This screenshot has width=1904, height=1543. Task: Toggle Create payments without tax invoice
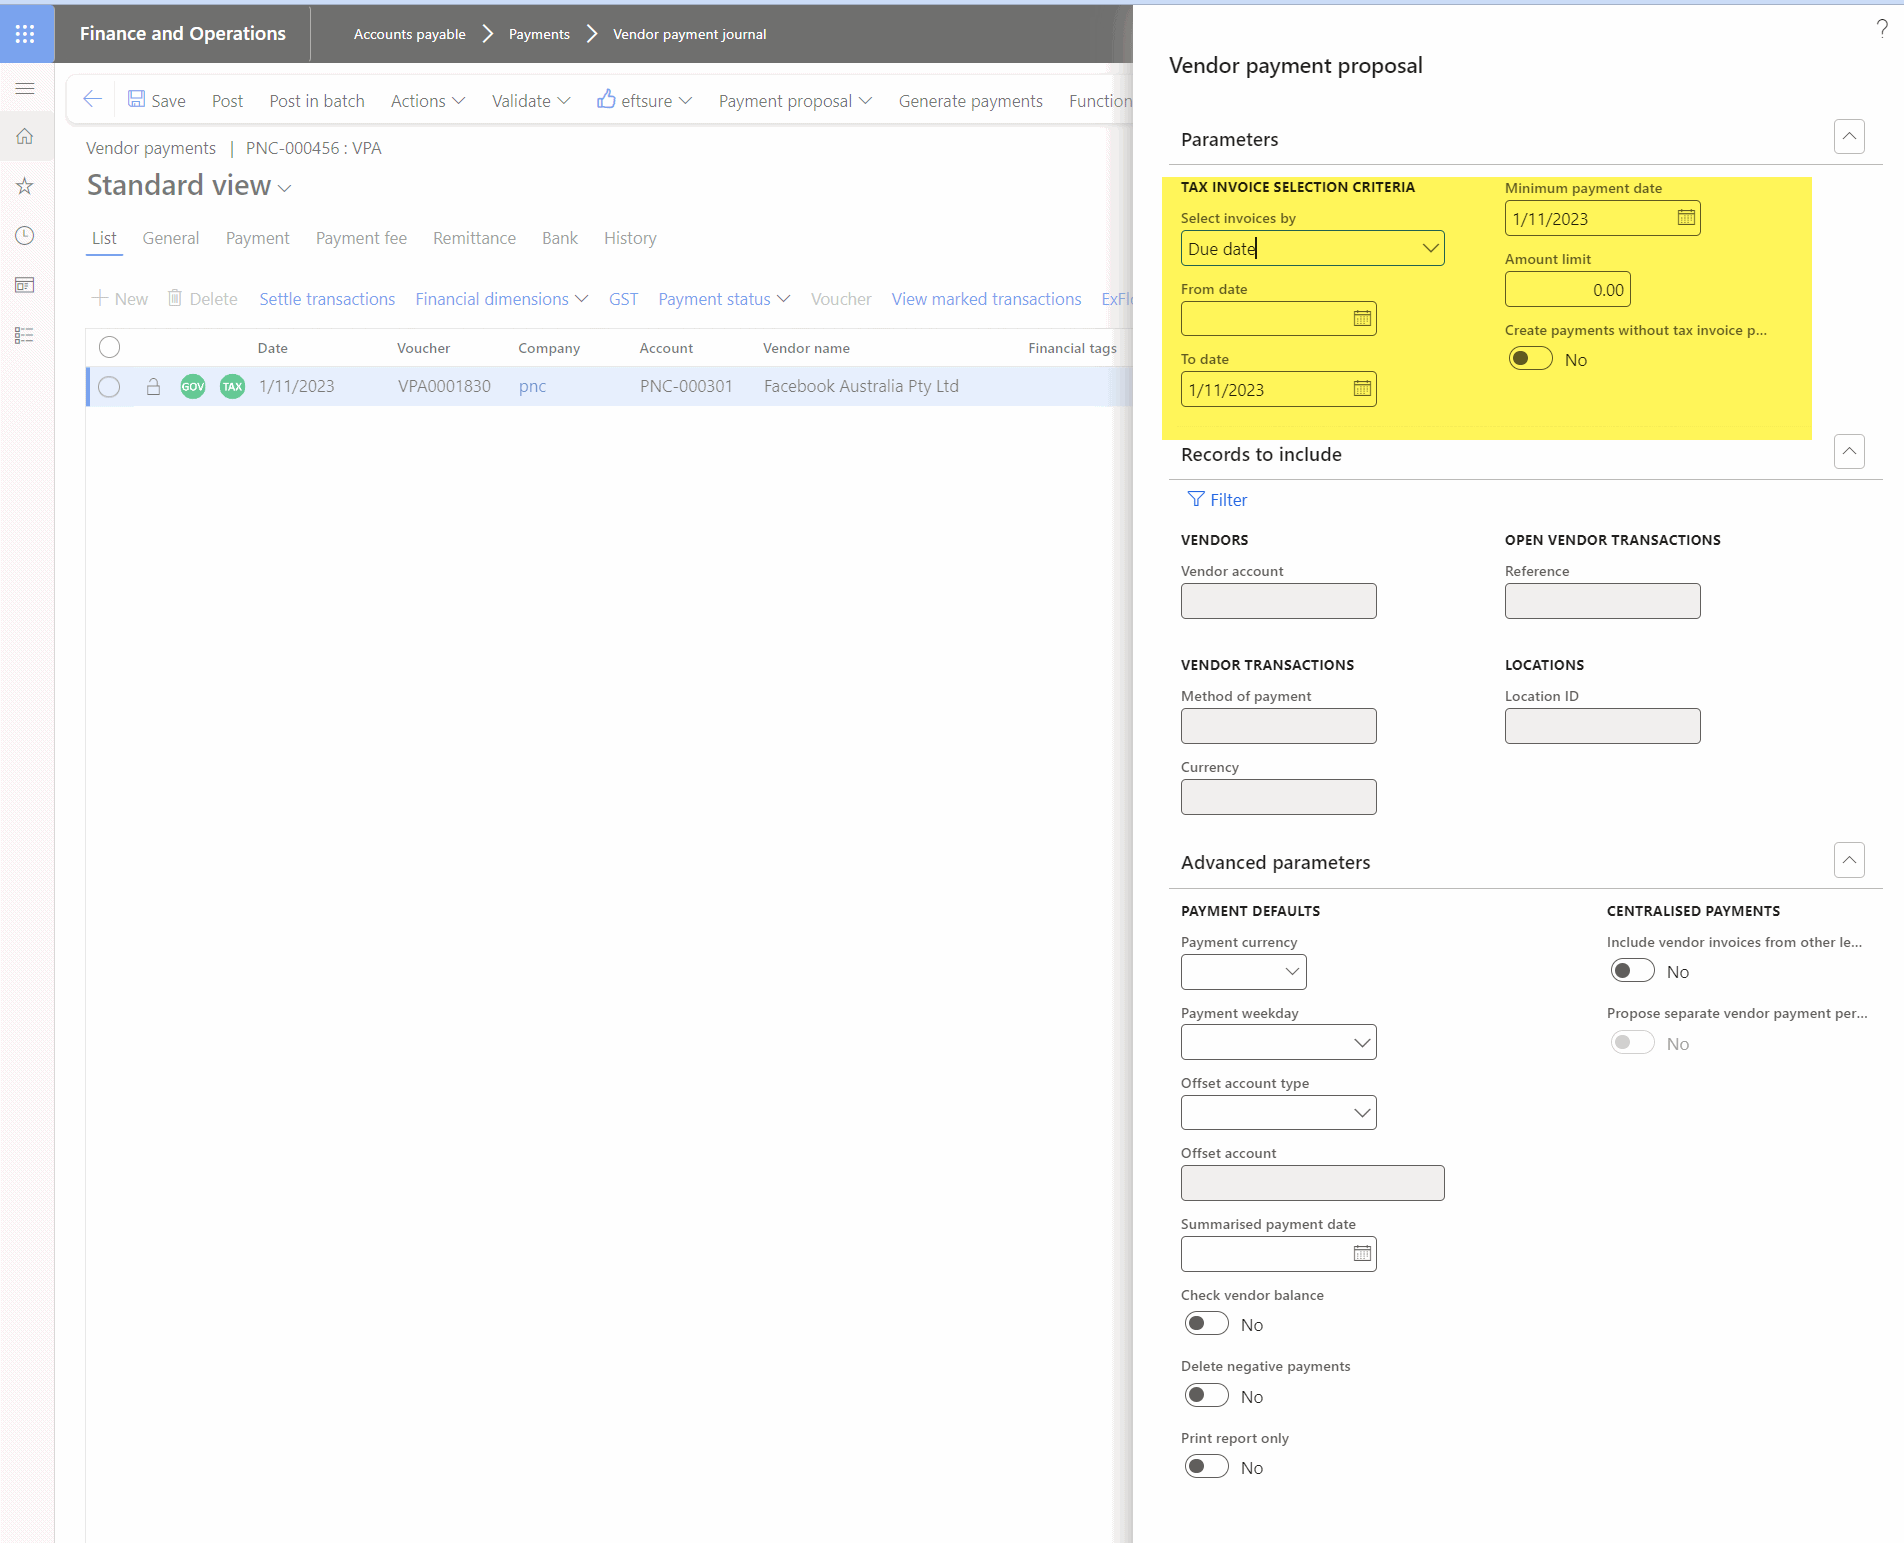pos(1530,359)
